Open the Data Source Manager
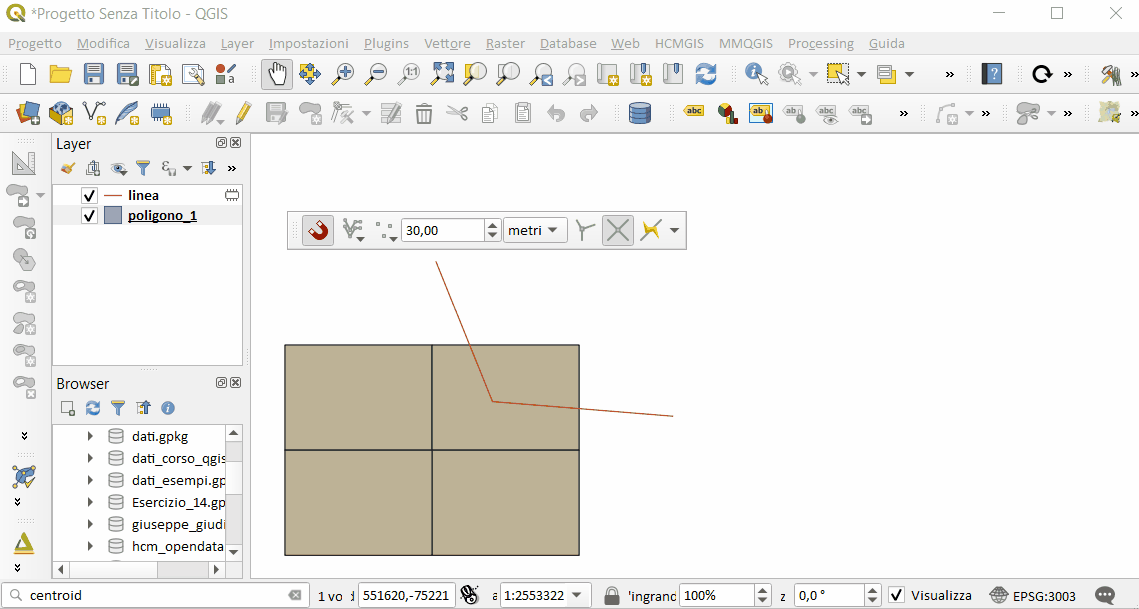 (28, 113)
